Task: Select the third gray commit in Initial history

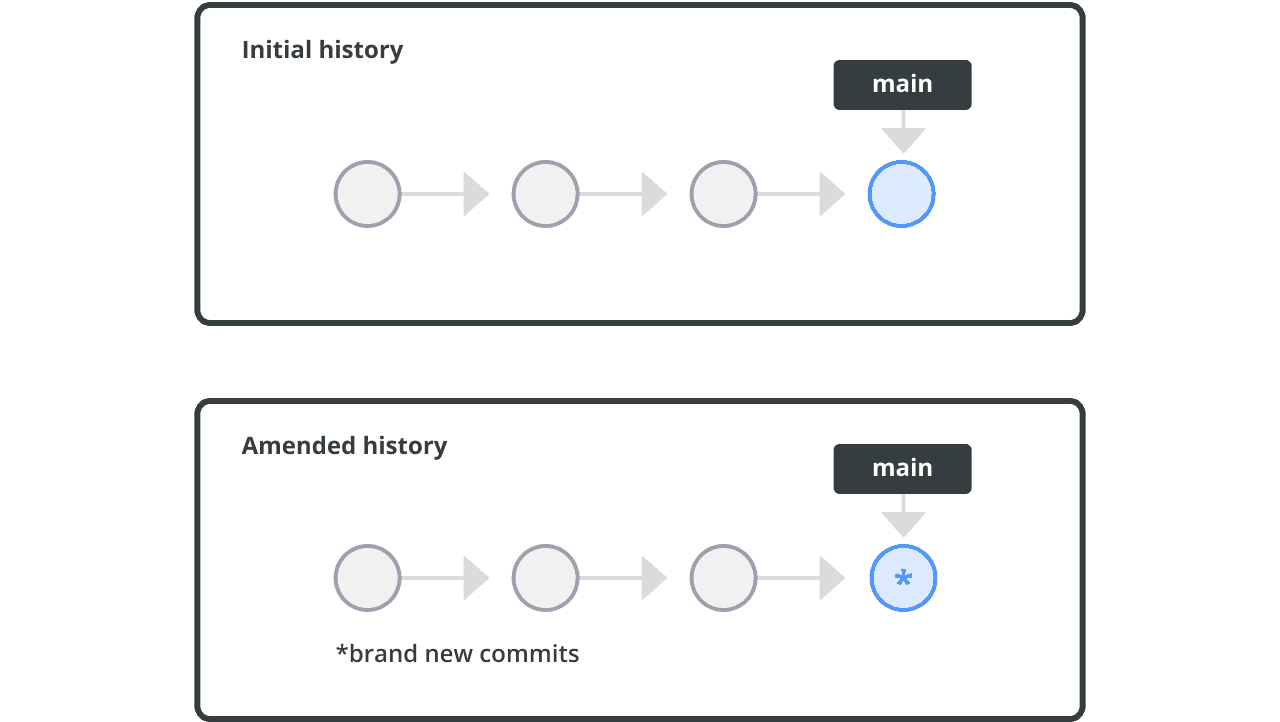Action: (723, 194)
